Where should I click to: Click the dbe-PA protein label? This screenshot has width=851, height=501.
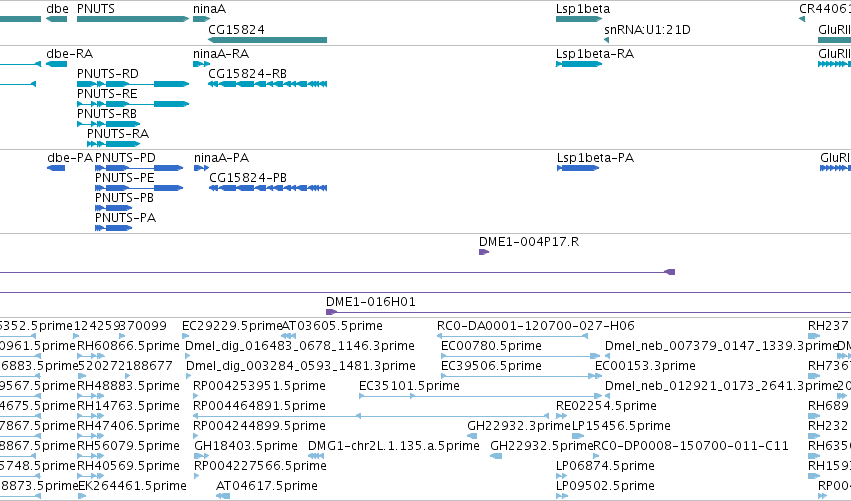point(70,157)
